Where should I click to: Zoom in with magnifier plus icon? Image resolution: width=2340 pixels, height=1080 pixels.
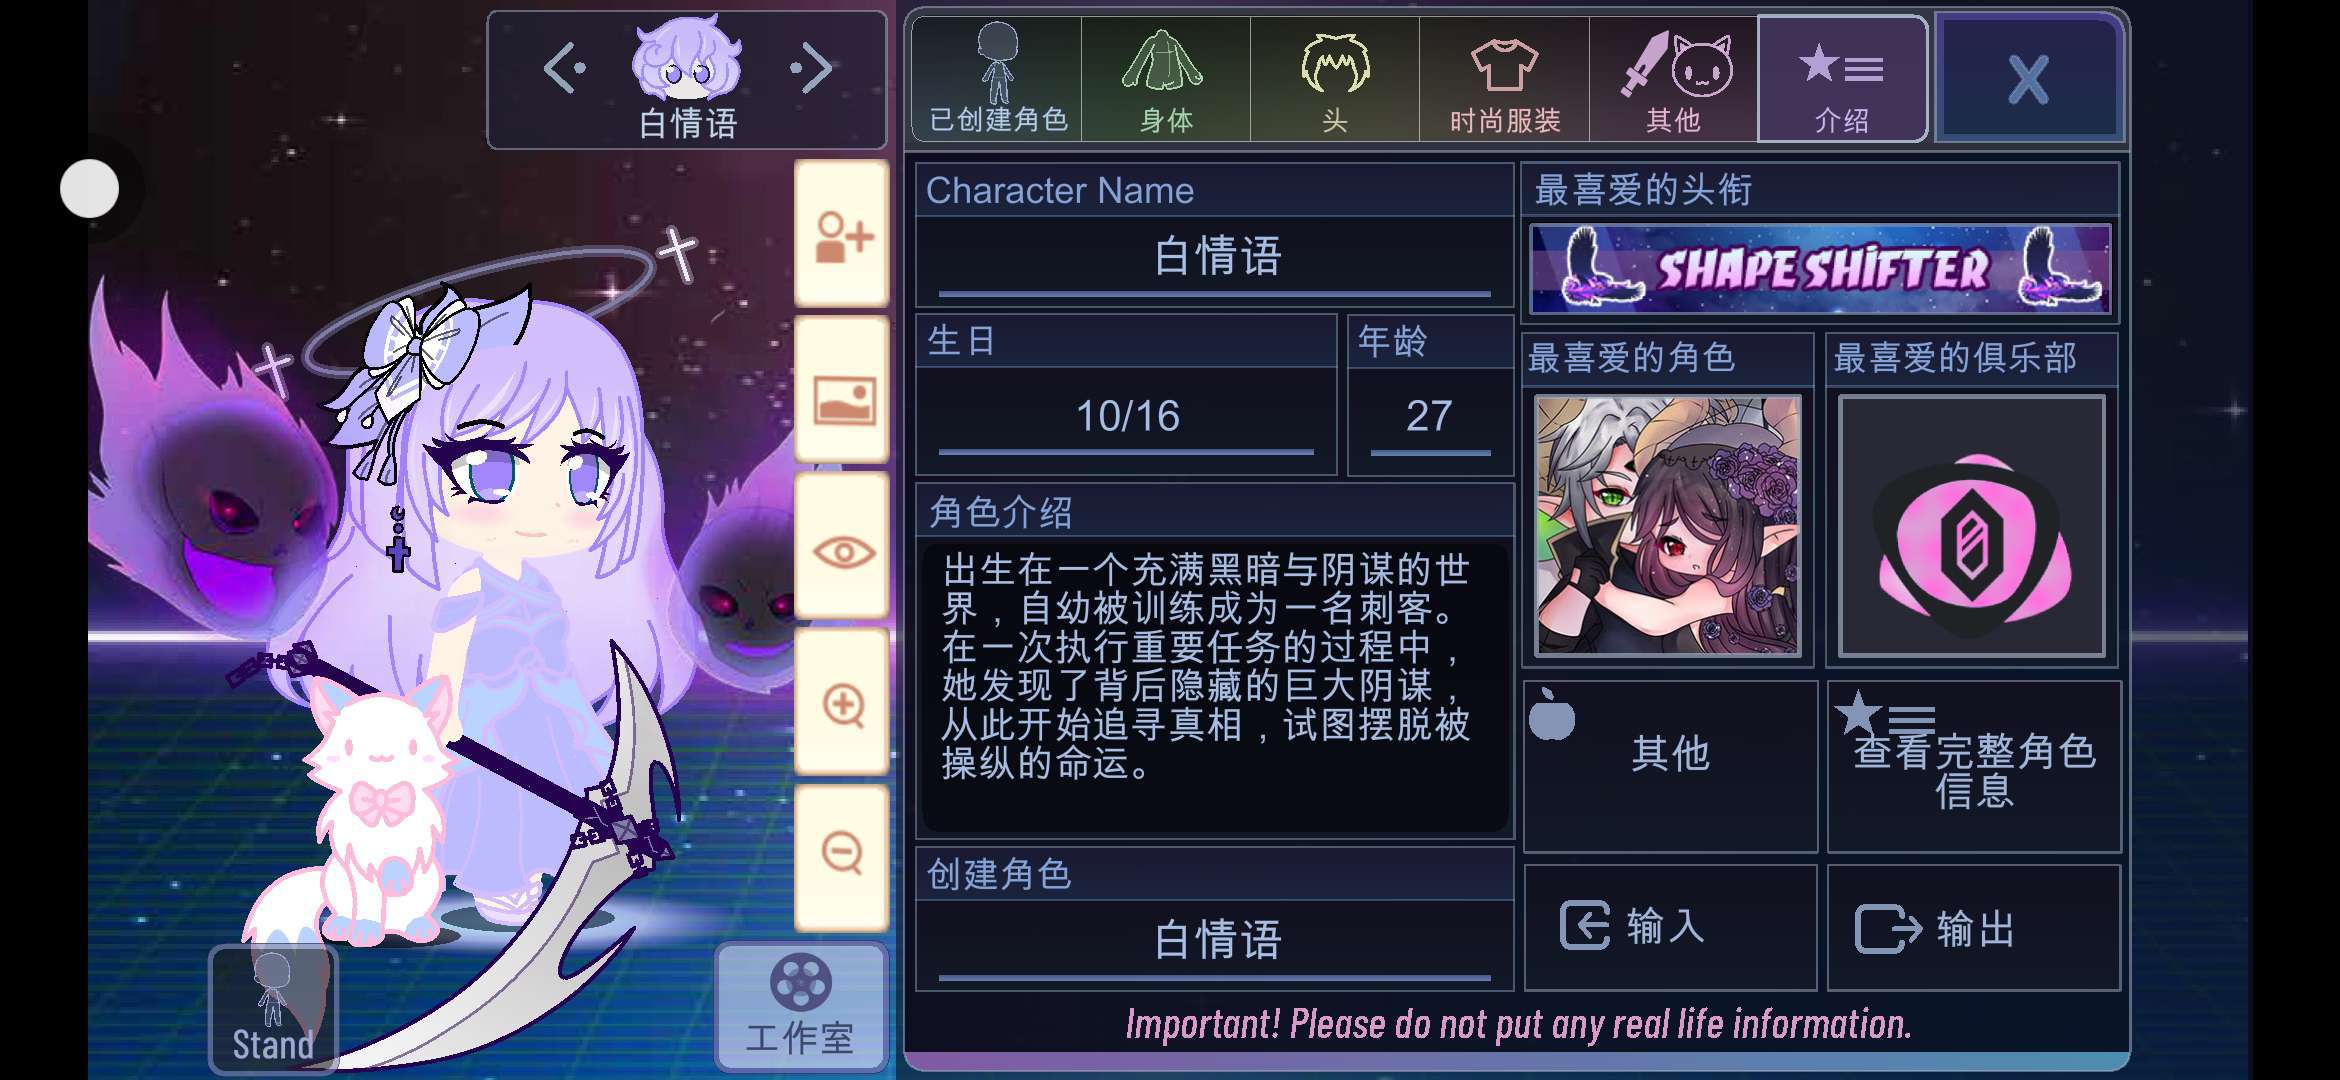click(x=842, y=704)
